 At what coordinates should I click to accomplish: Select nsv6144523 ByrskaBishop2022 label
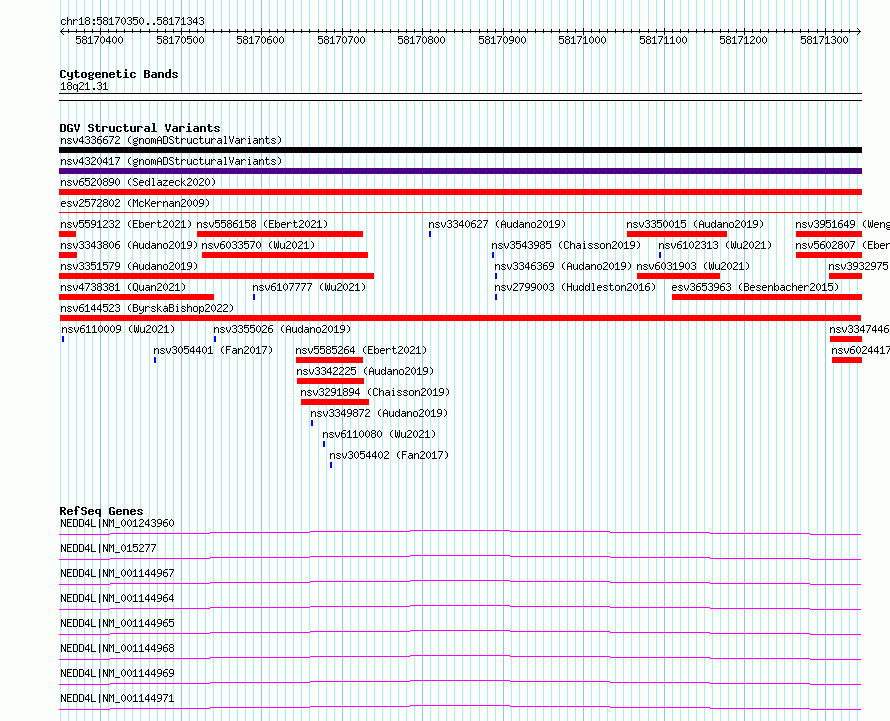147,308
